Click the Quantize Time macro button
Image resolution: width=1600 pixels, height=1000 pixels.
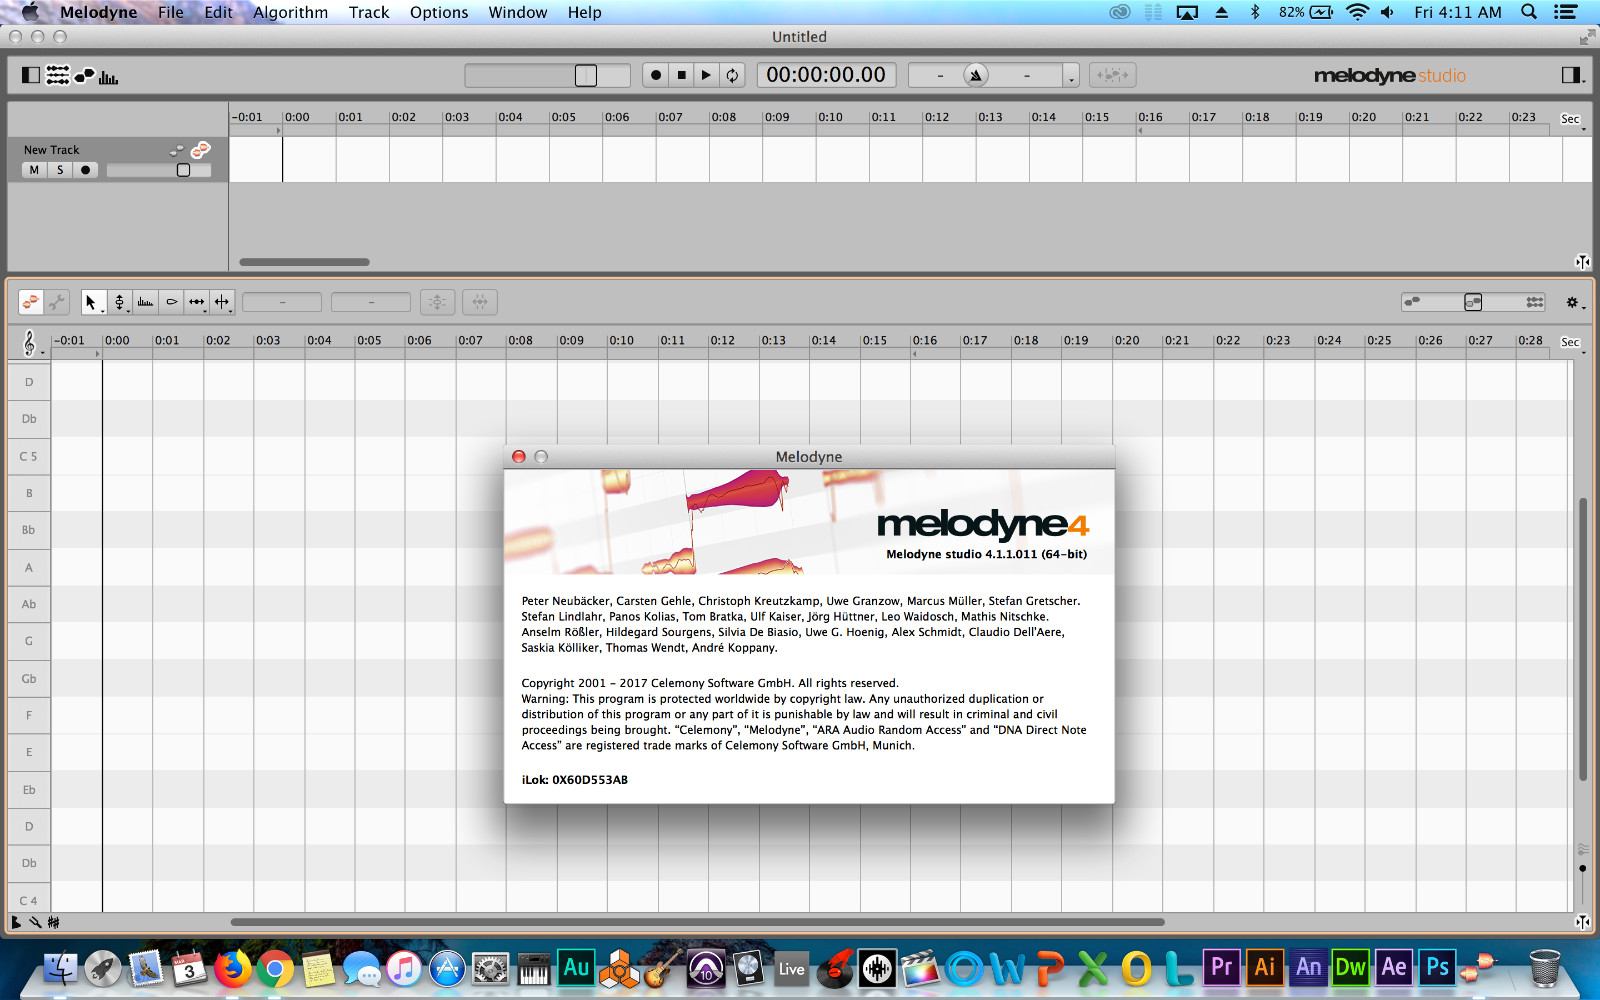(x=480, y=302)
